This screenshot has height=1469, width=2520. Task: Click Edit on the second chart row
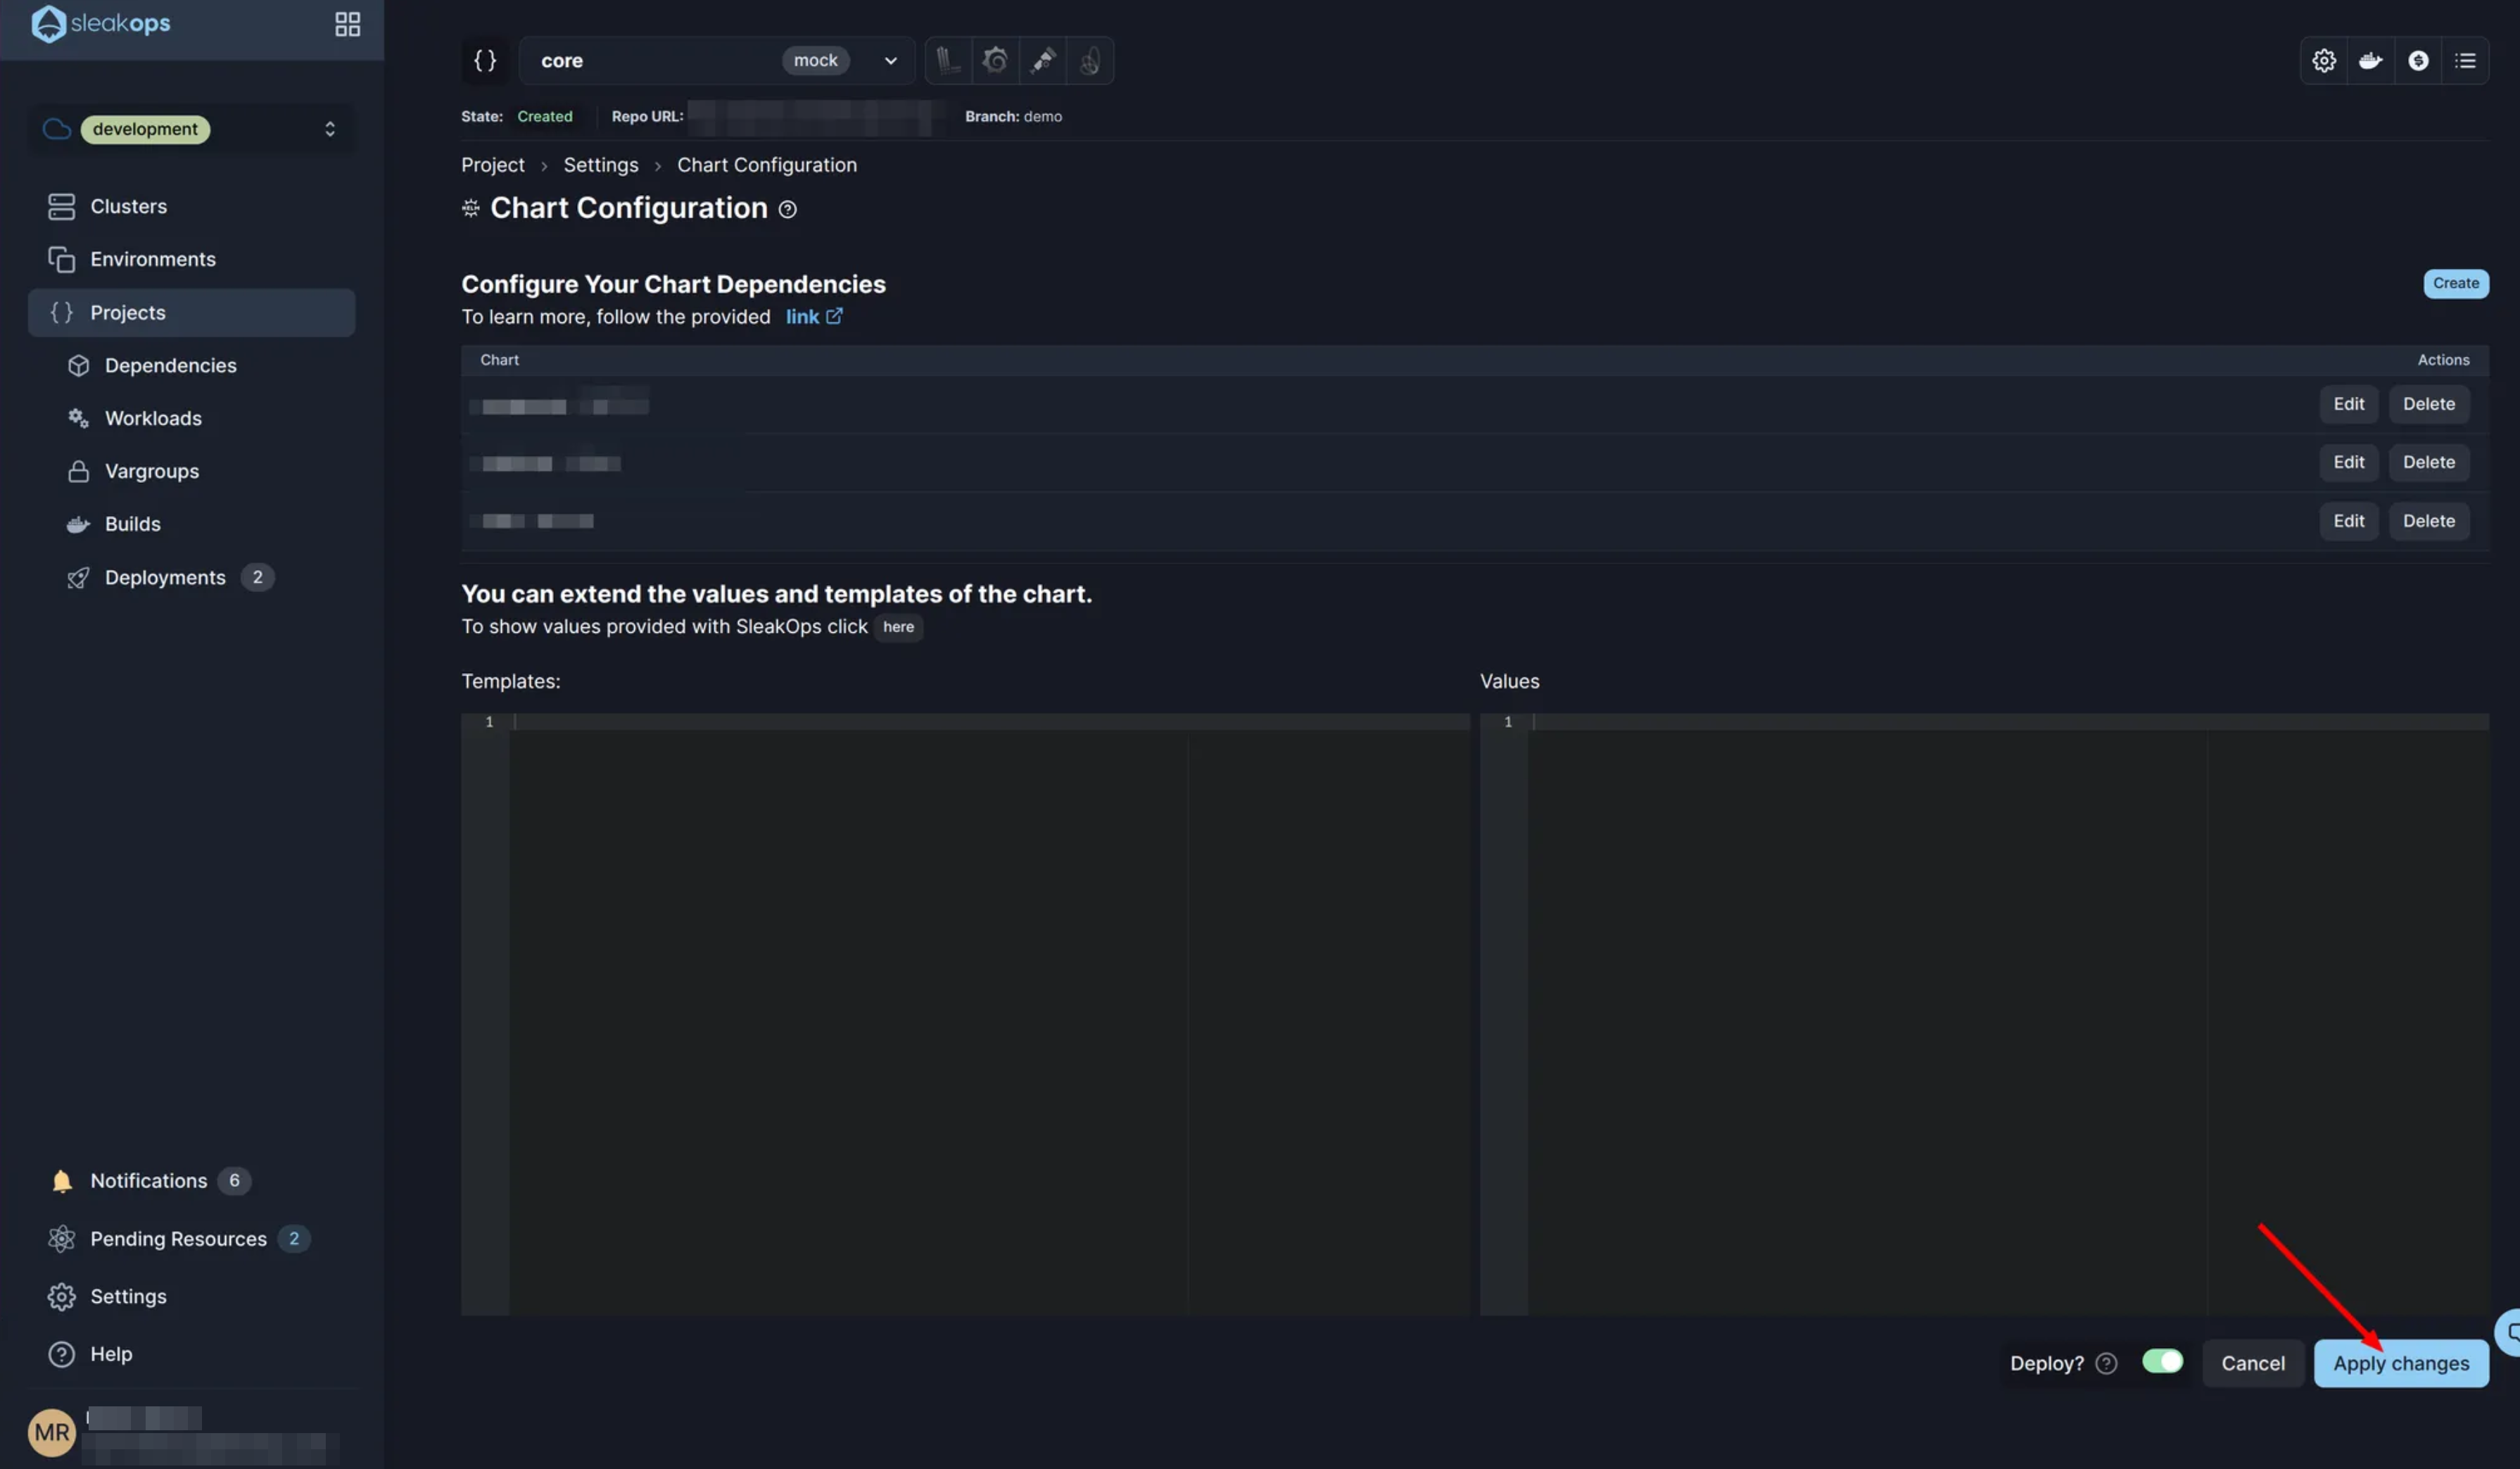pyautogui.click(x=2348, y=462)
